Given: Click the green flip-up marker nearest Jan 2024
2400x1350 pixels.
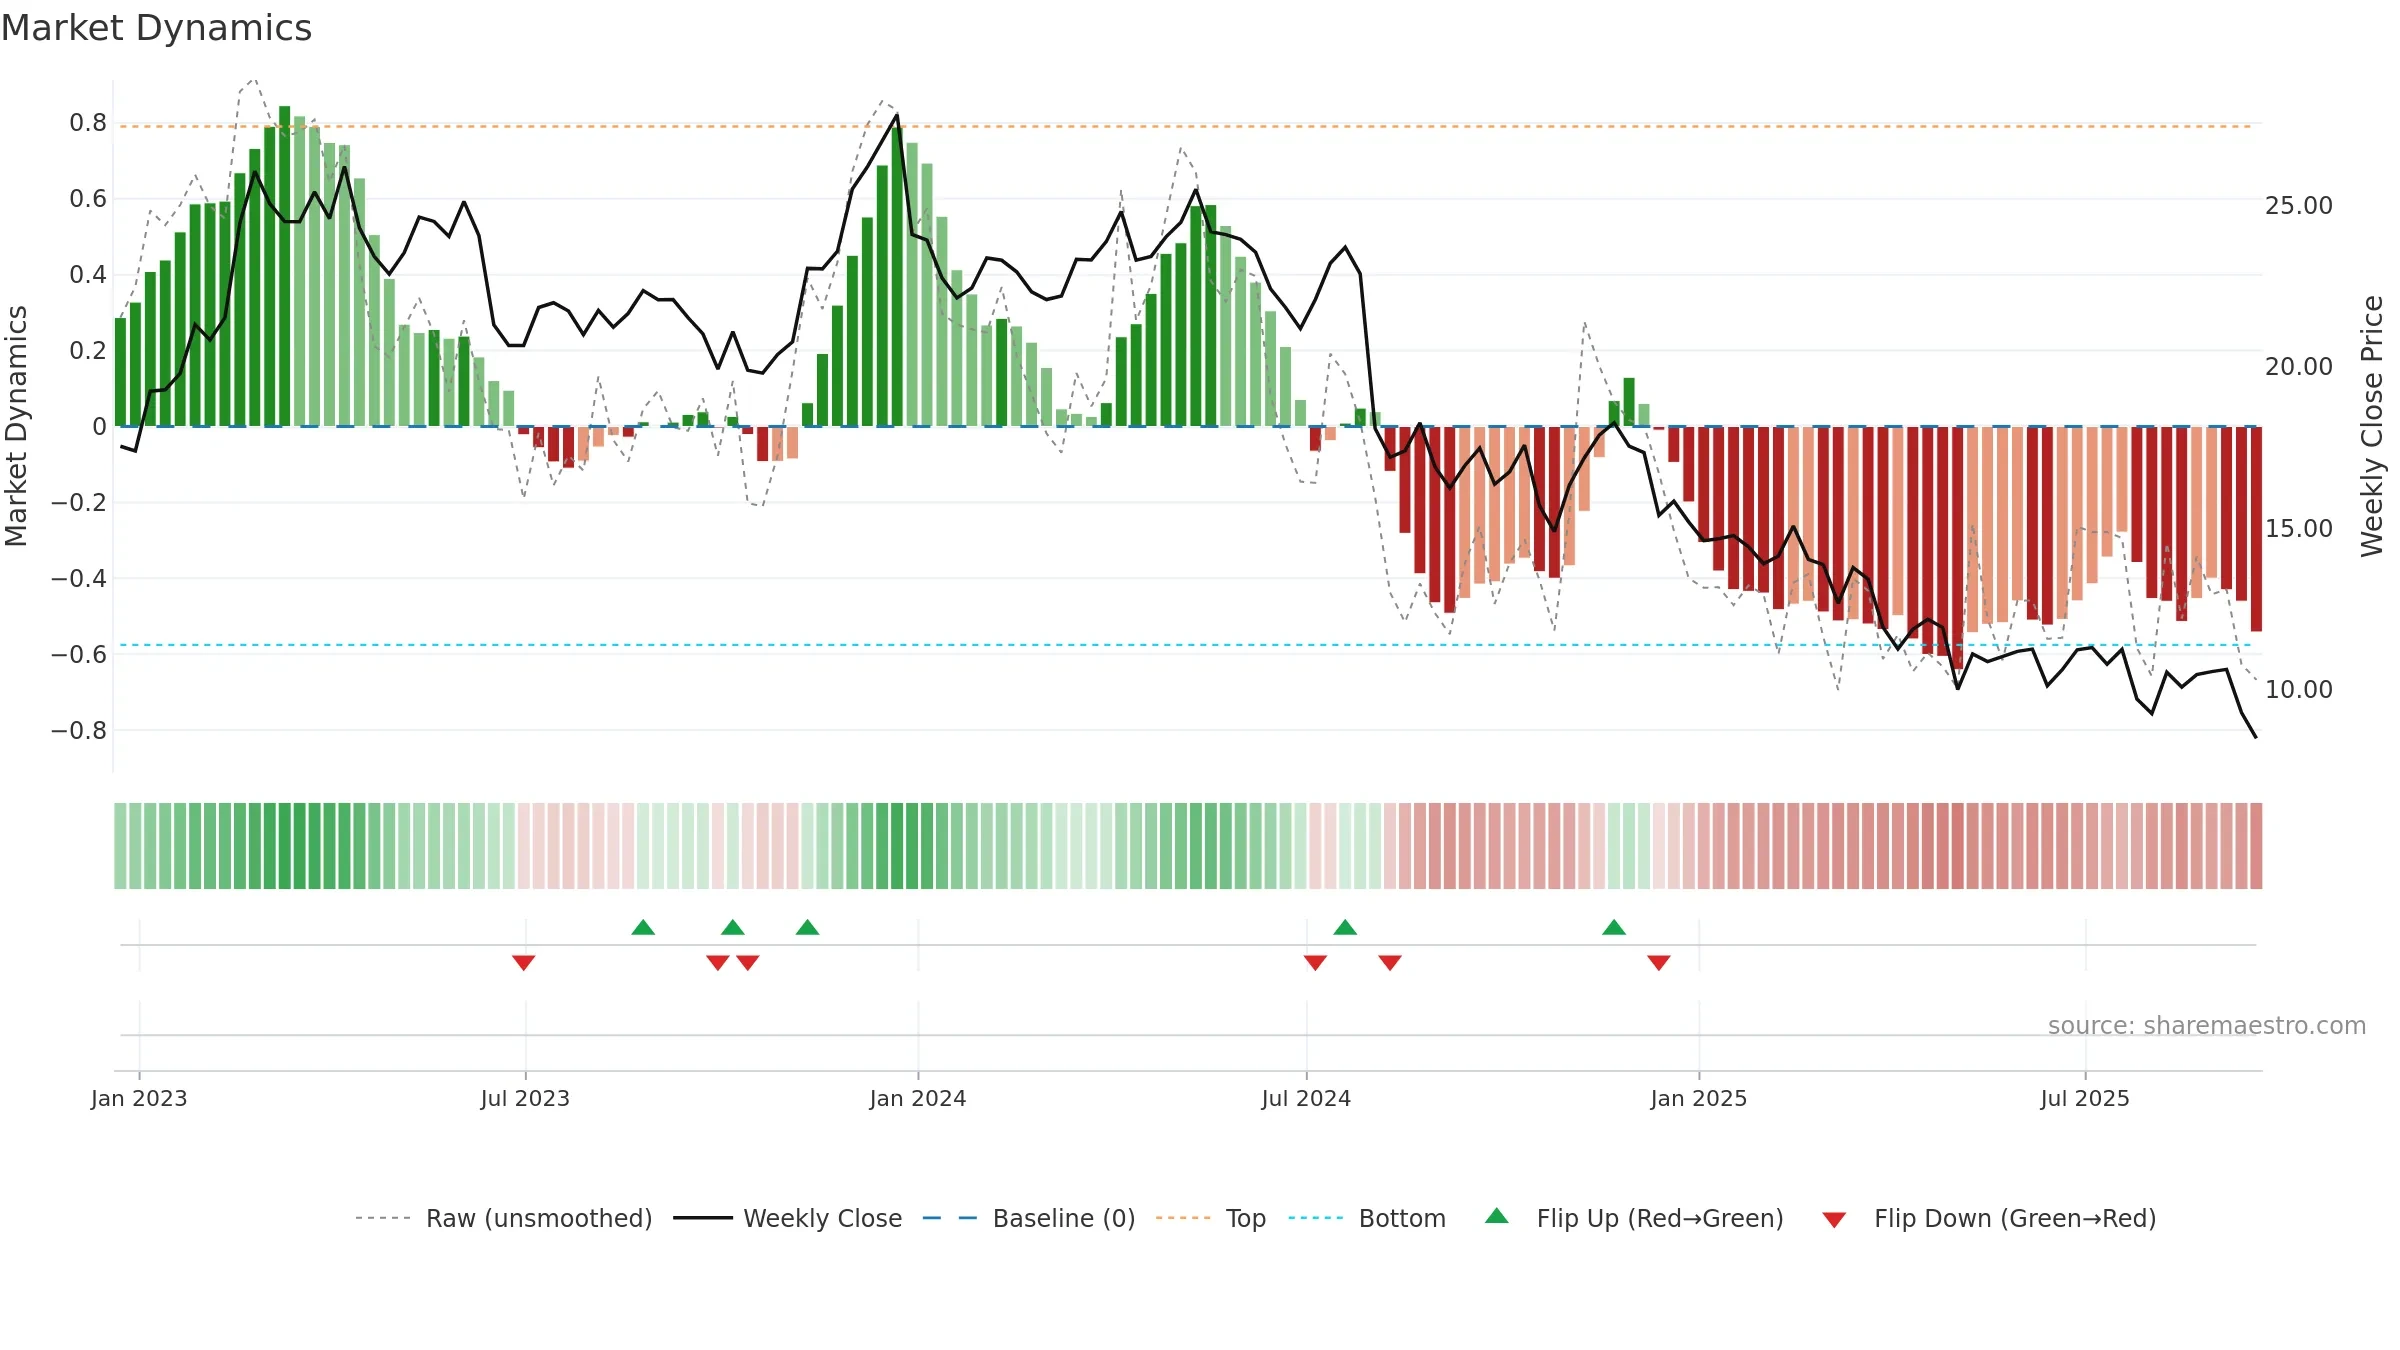Looking at the screenshot, I should [807, 927].
